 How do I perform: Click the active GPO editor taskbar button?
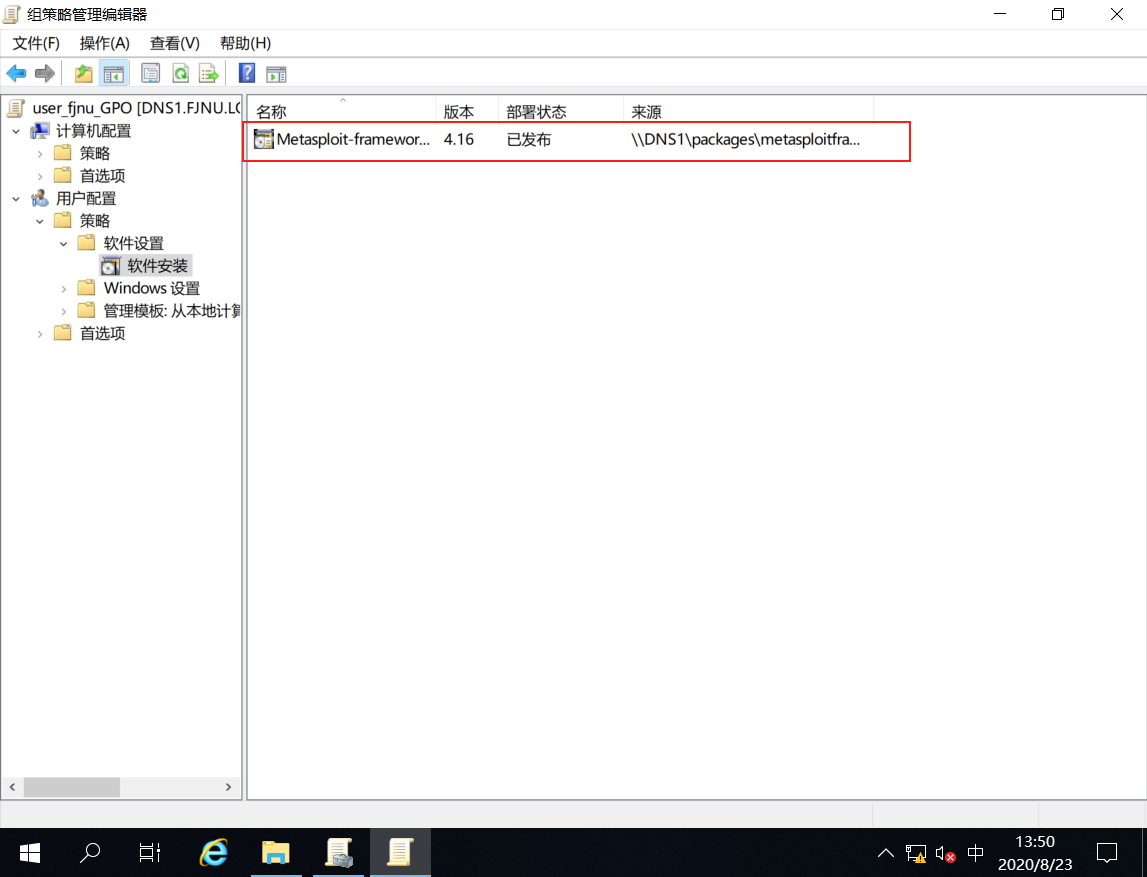point(400,853)
